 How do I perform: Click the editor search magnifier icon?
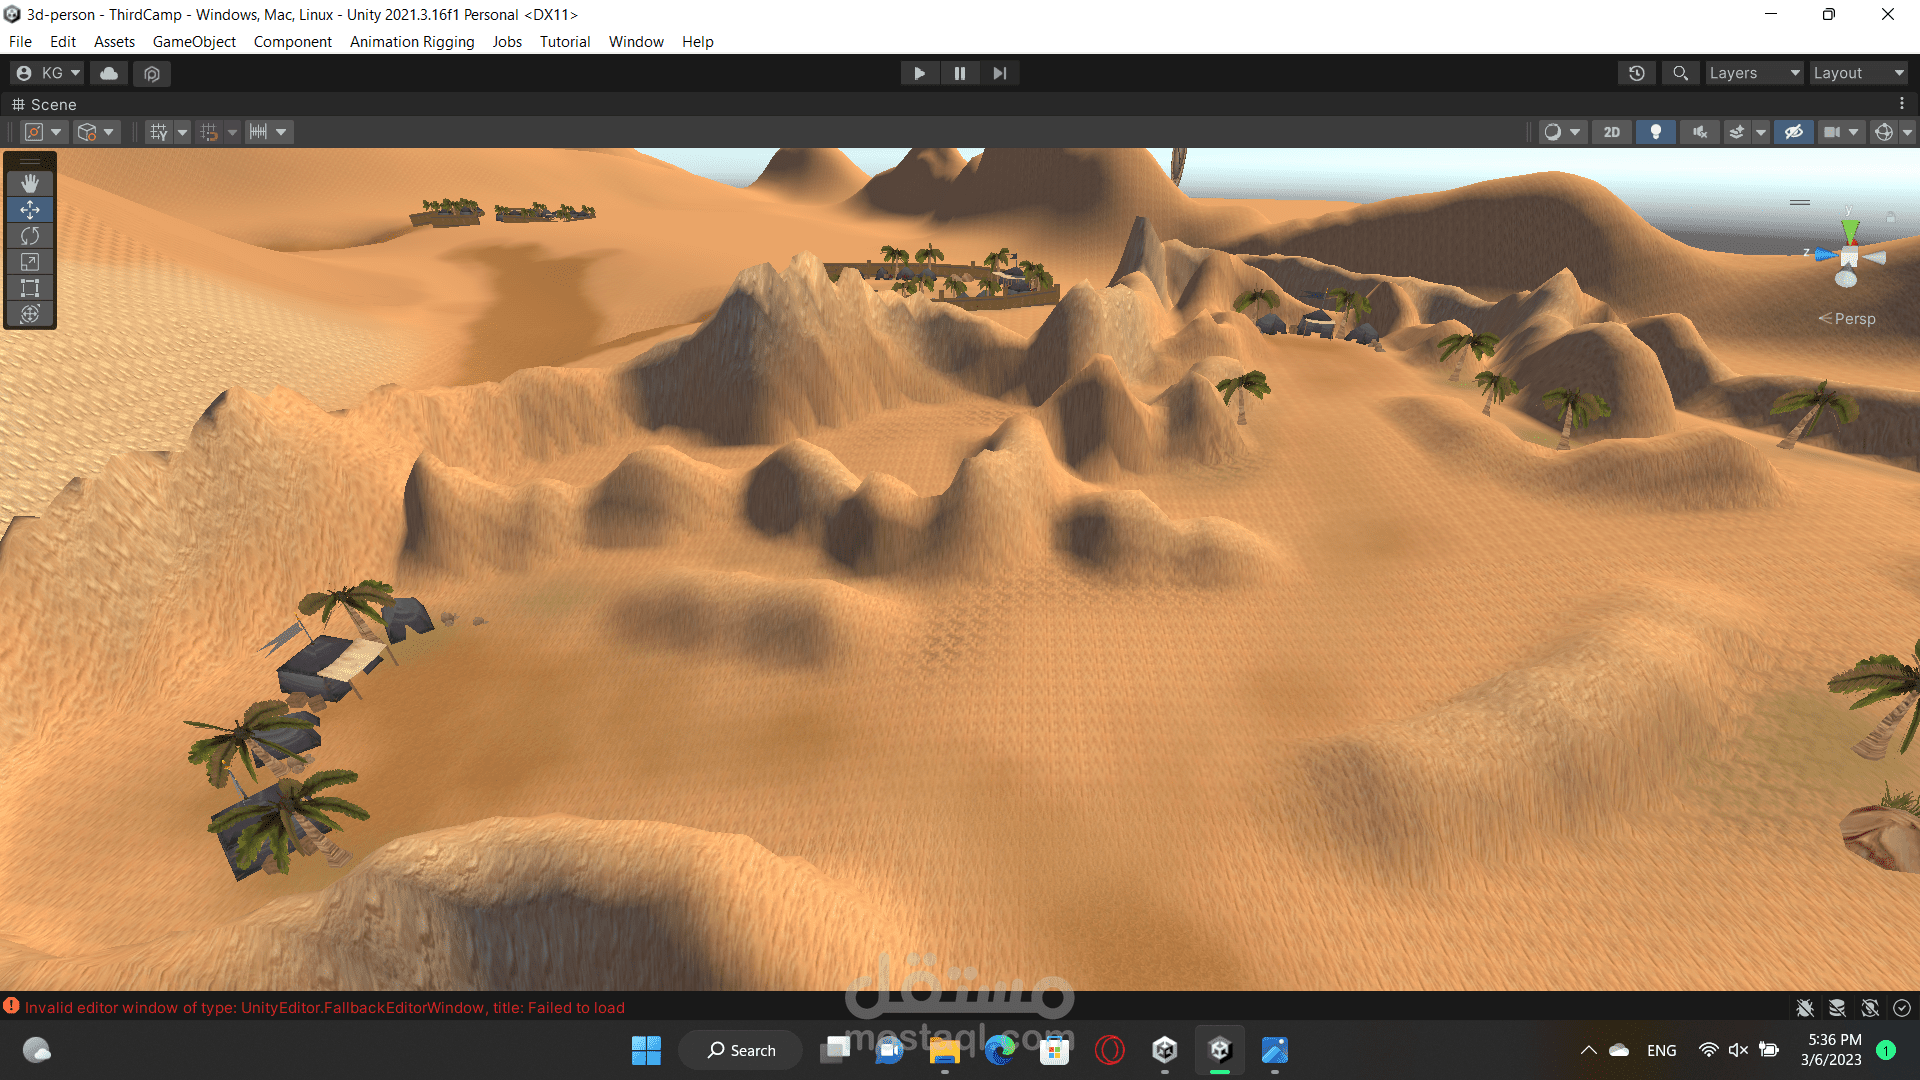tap(1680, 73)
